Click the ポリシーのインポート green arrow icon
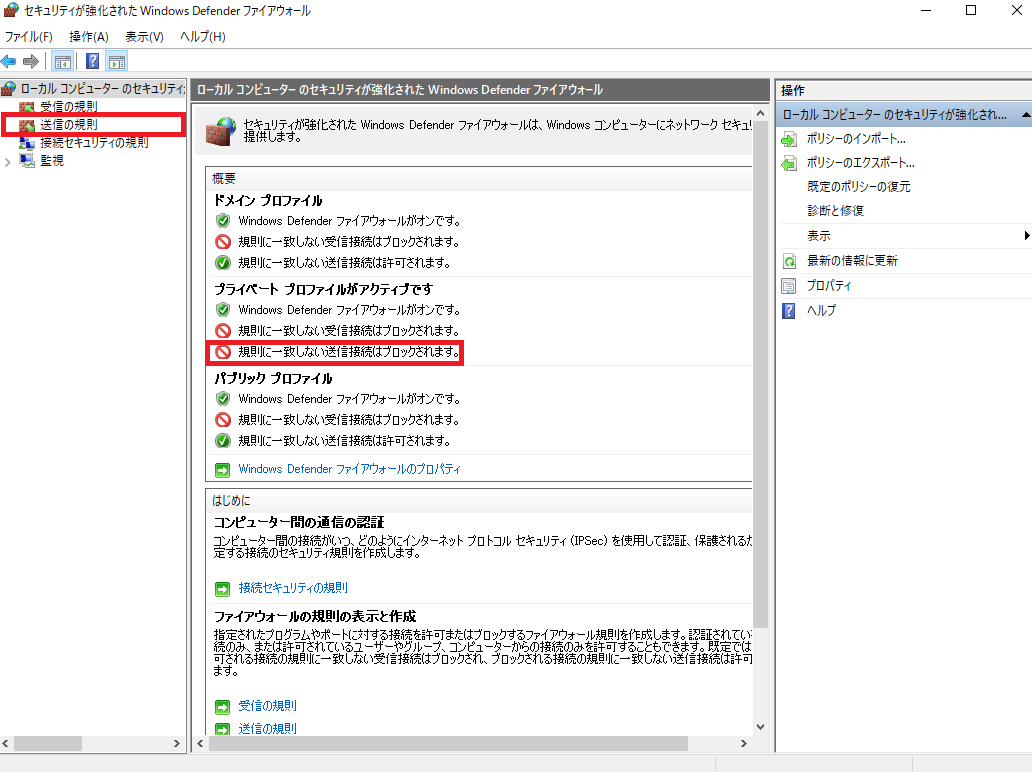This screenshot has height=772, width=1032. click(788, 140)
